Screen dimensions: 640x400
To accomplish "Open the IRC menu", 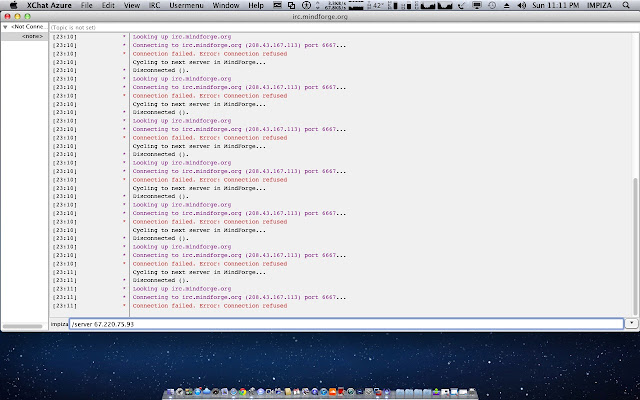I will [x=154, y=5].
